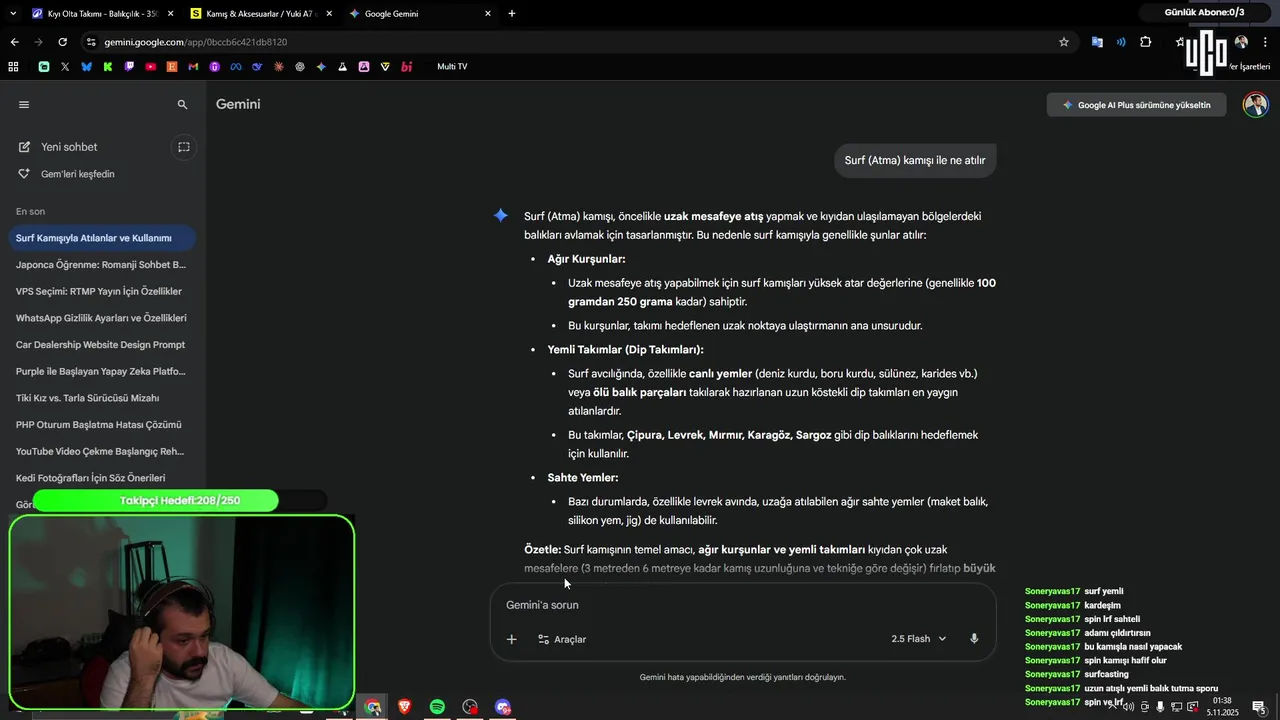Image resolution: width=1280 pixels, height=720 pixels.
Task: Click the sidebar search icon
Action: tap(182, 104)
